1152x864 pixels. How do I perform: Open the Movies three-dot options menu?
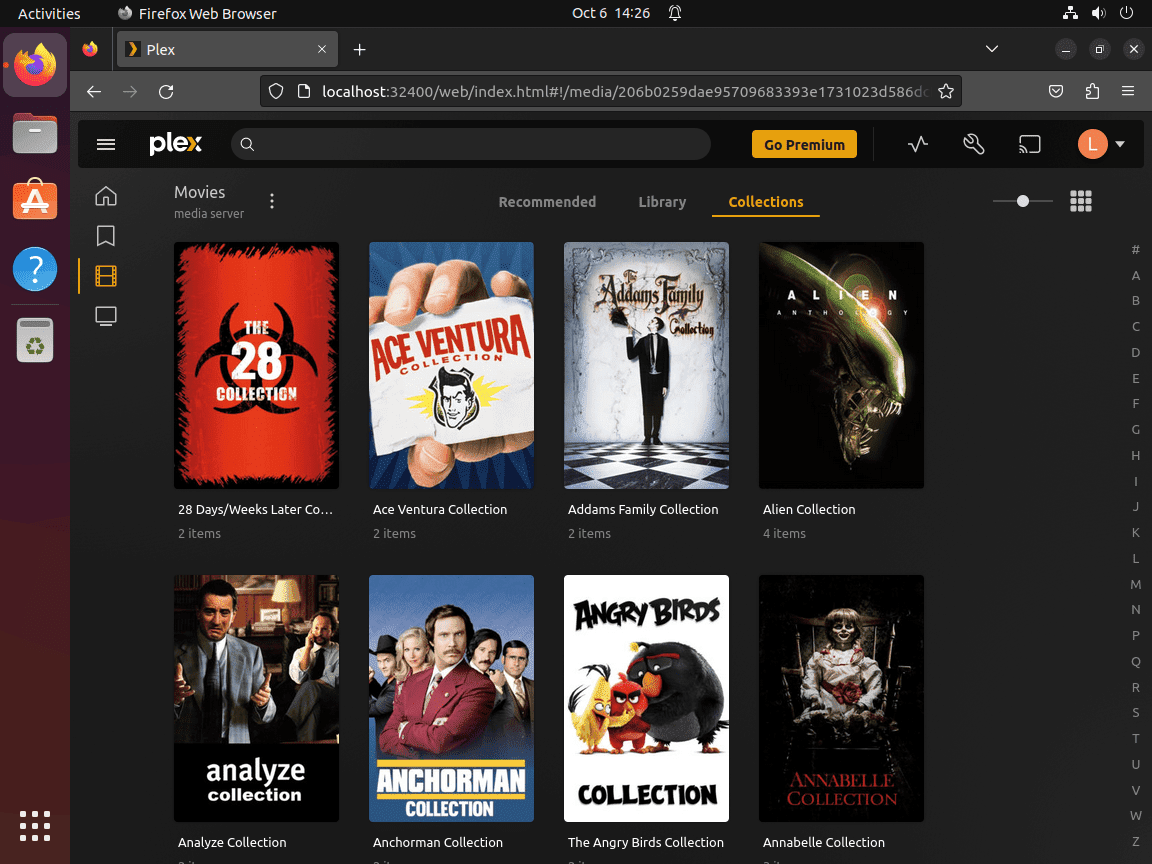pyautogui.click(x=271, y=201)
